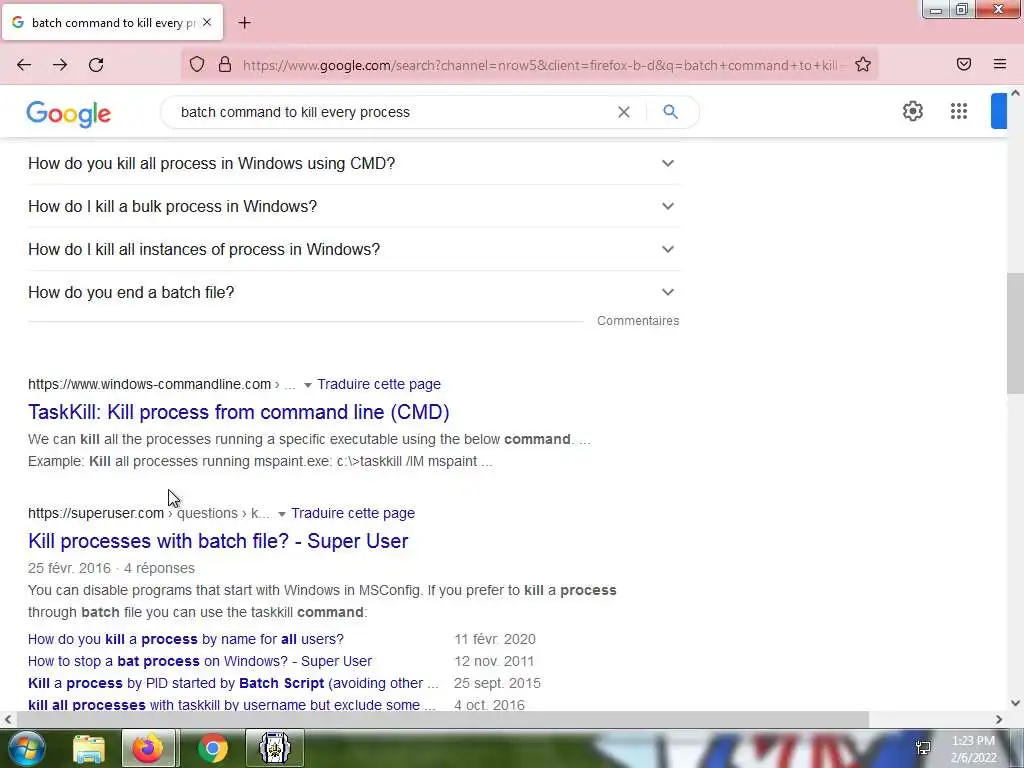Click the Google logo
The image size is (1024, 768).
pos(69,114)
